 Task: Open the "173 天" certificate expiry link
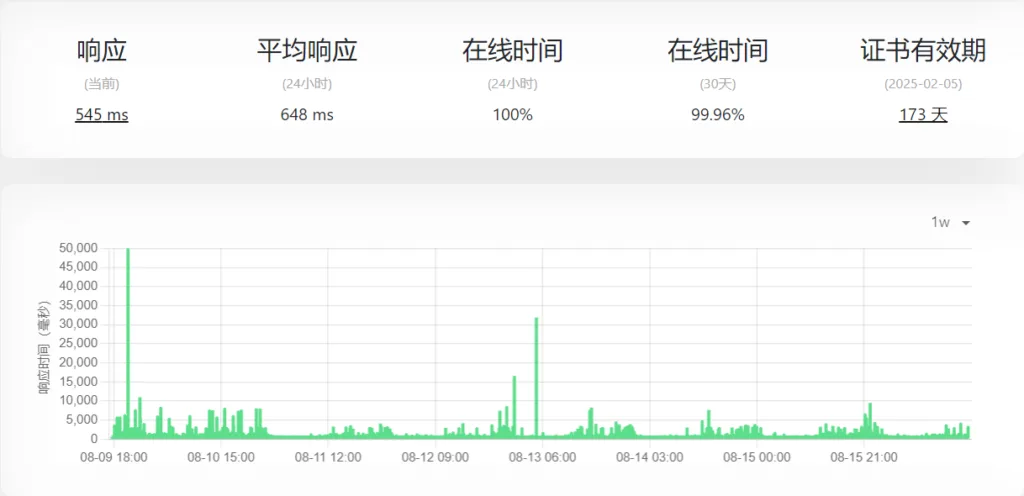click(x=923, y=115)
